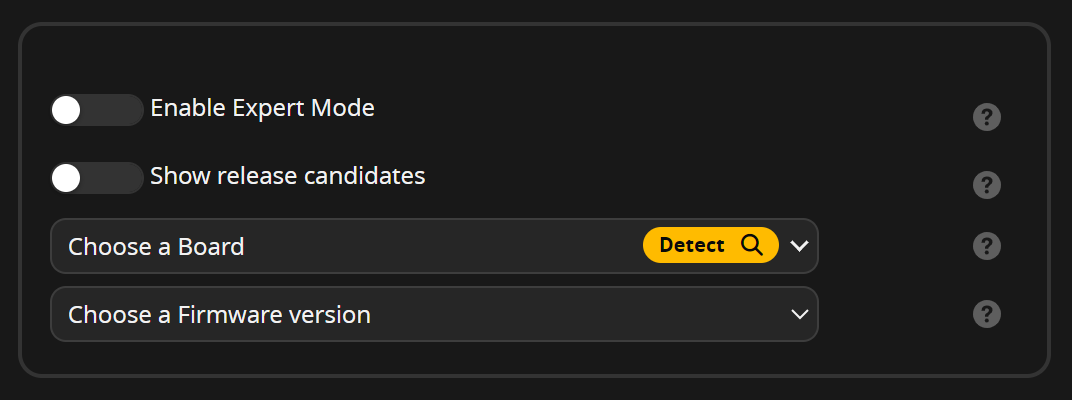The width and height of the screenshot is (1072, 400).
Task: Click the question mark beside Choose a Board
Action: 987,246
